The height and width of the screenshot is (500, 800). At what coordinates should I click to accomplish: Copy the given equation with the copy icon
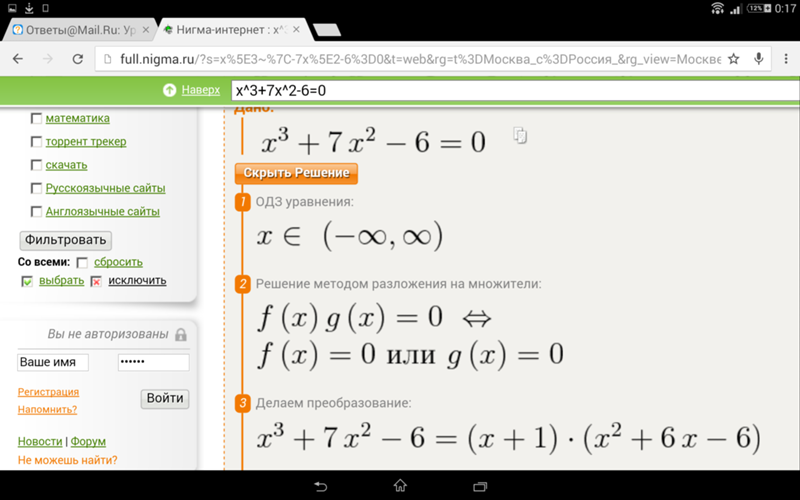[x=520, y=135]
